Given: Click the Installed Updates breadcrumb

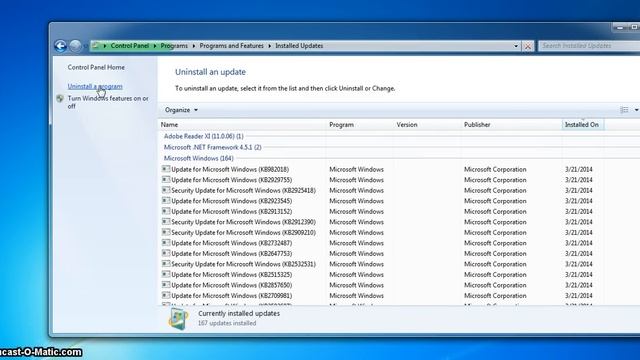Looking at the screenshot, I should pos(299,46).
